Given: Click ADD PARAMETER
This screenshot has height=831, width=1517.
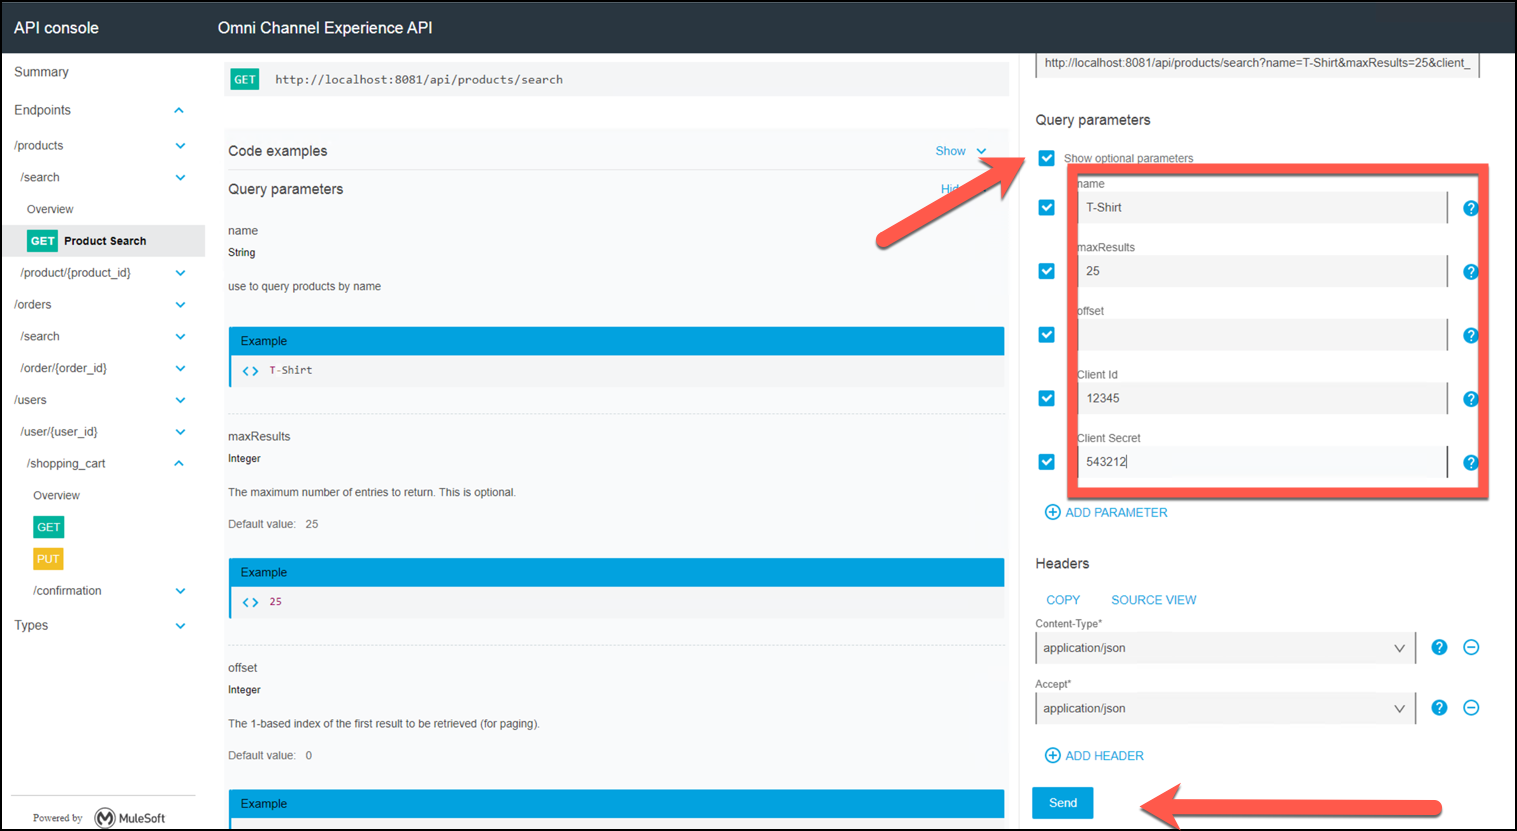Looking at the screenshot, I should tap(1106, 512).
